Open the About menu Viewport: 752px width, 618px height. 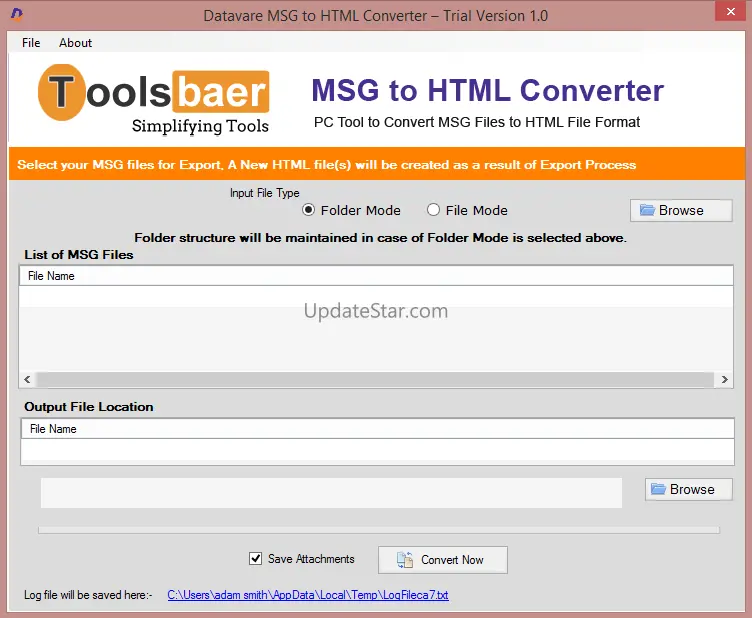(x=75, y=43)
